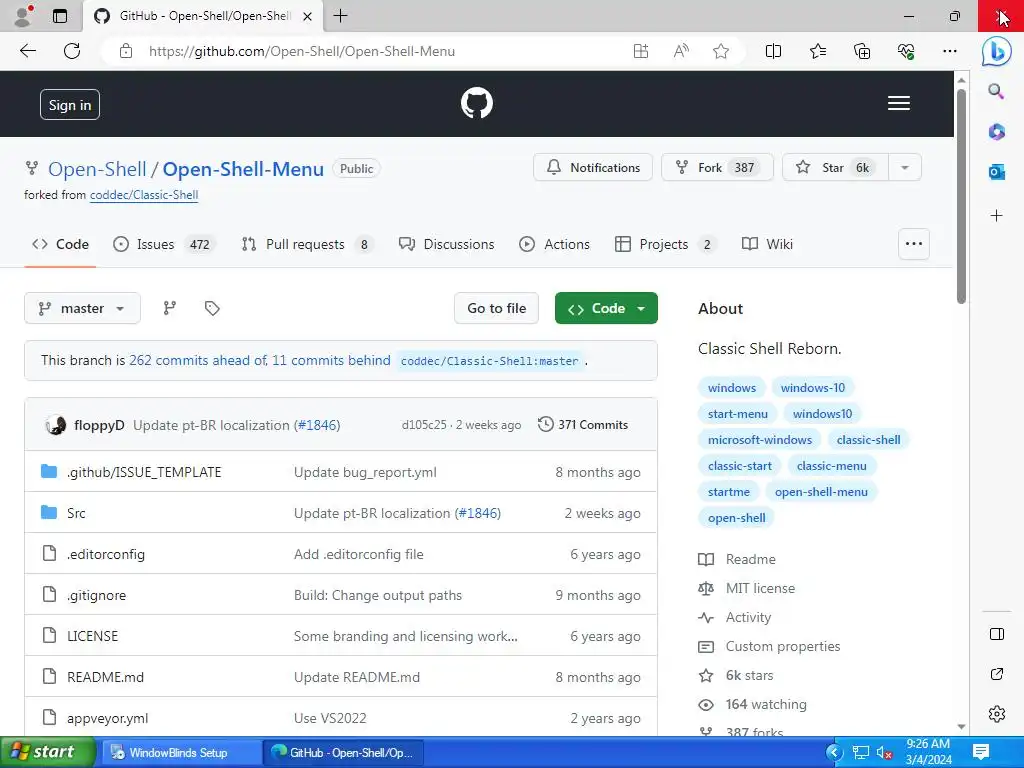Open the README.md file
This screenshot has width=1024, height=768.
click(x=105, y=677)
